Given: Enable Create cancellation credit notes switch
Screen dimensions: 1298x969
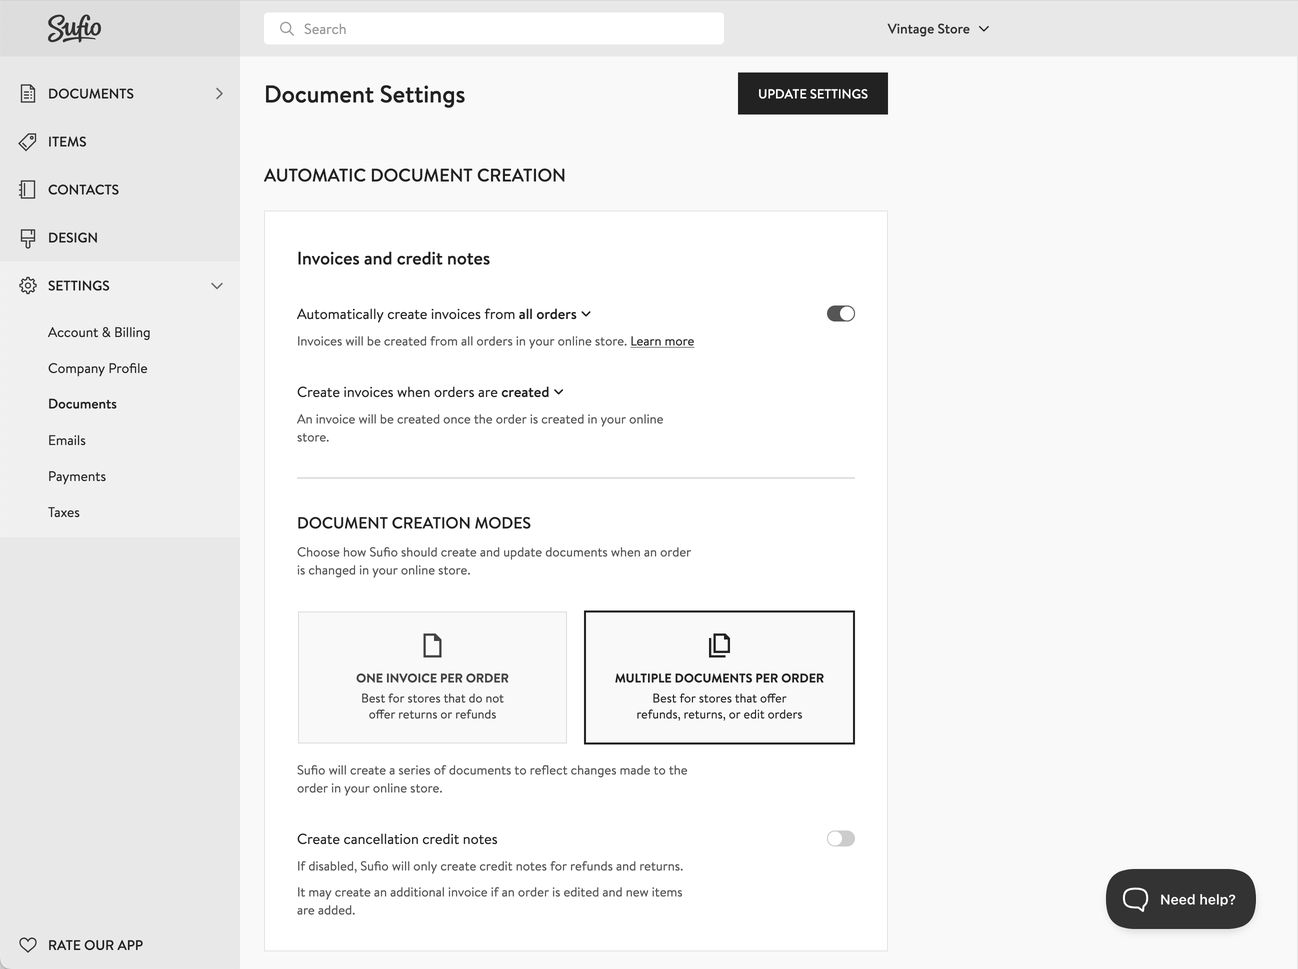Looking at the screenshot, I should pyautogui.click(x=841, y=839).
